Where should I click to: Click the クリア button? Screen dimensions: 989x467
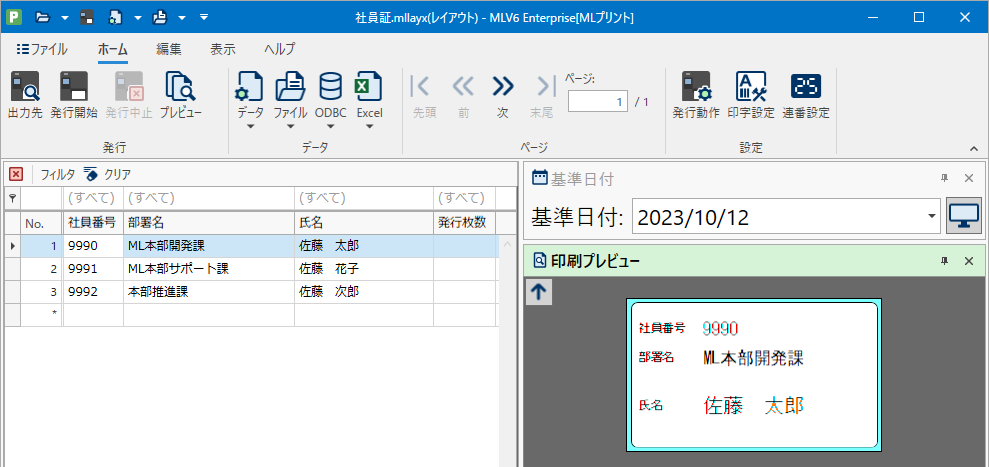click(108, 174)
